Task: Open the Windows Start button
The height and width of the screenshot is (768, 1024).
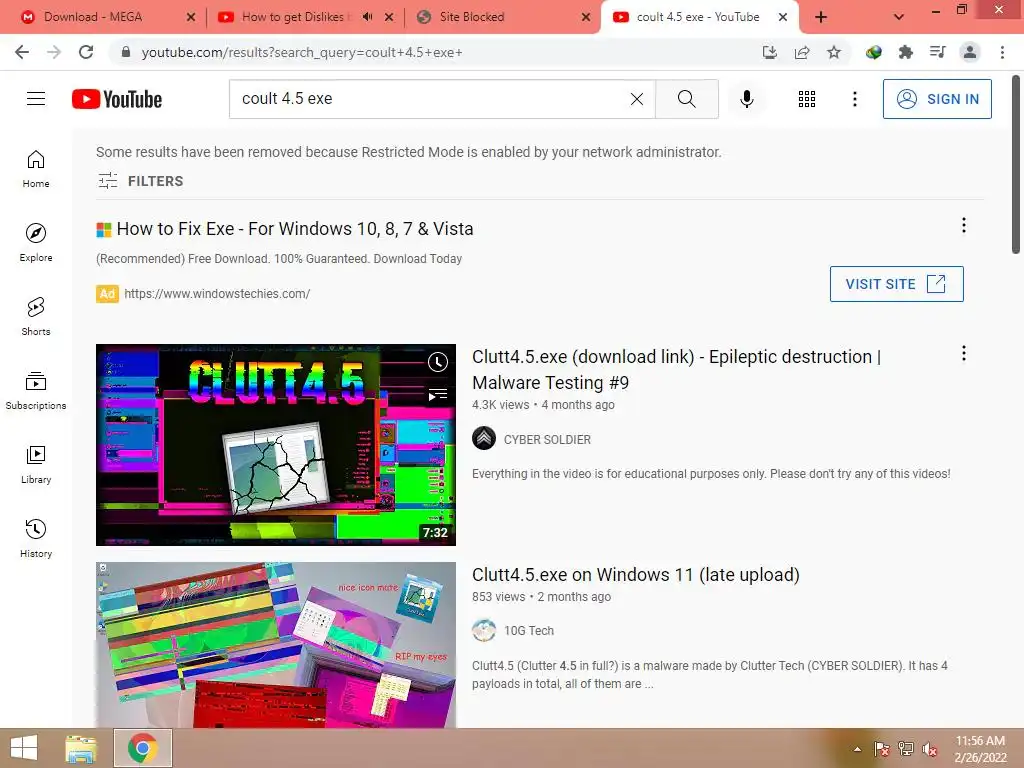Action: [24, 748]
